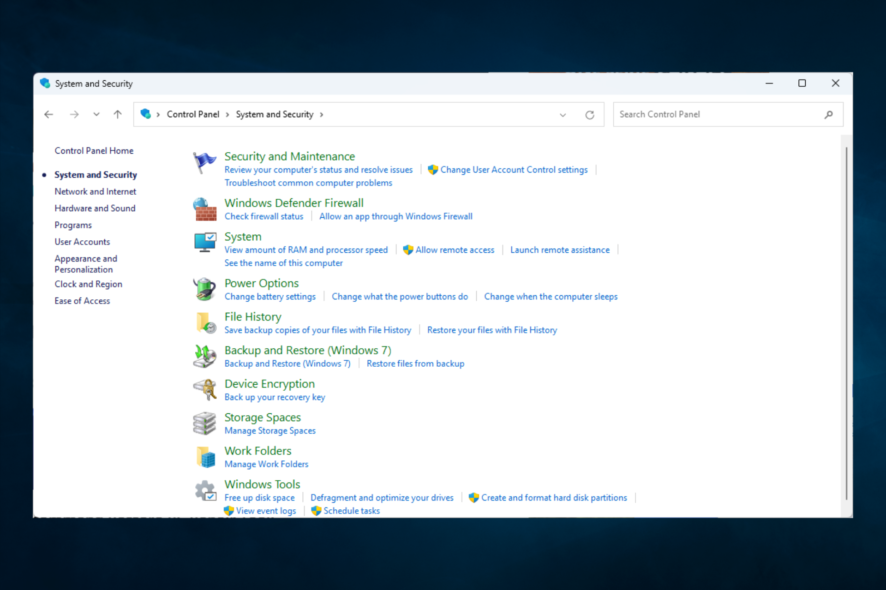Click the Windows Defender Firewall brick wall icon
This screenshot has height=590, width=886.
pyautogui.click(x=204, y=210)
